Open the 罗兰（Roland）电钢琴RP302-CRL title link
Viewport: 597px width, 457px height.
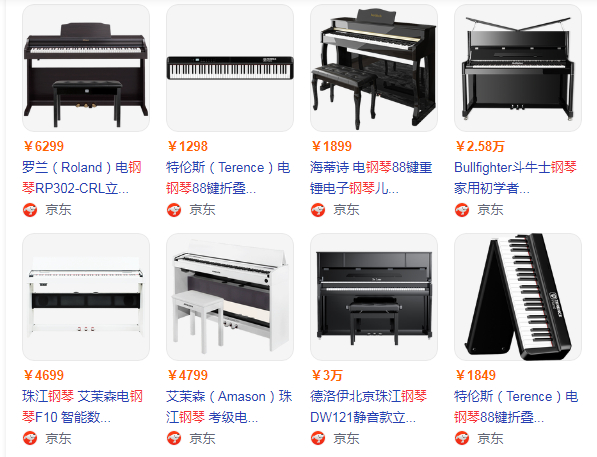coord(82,177)
